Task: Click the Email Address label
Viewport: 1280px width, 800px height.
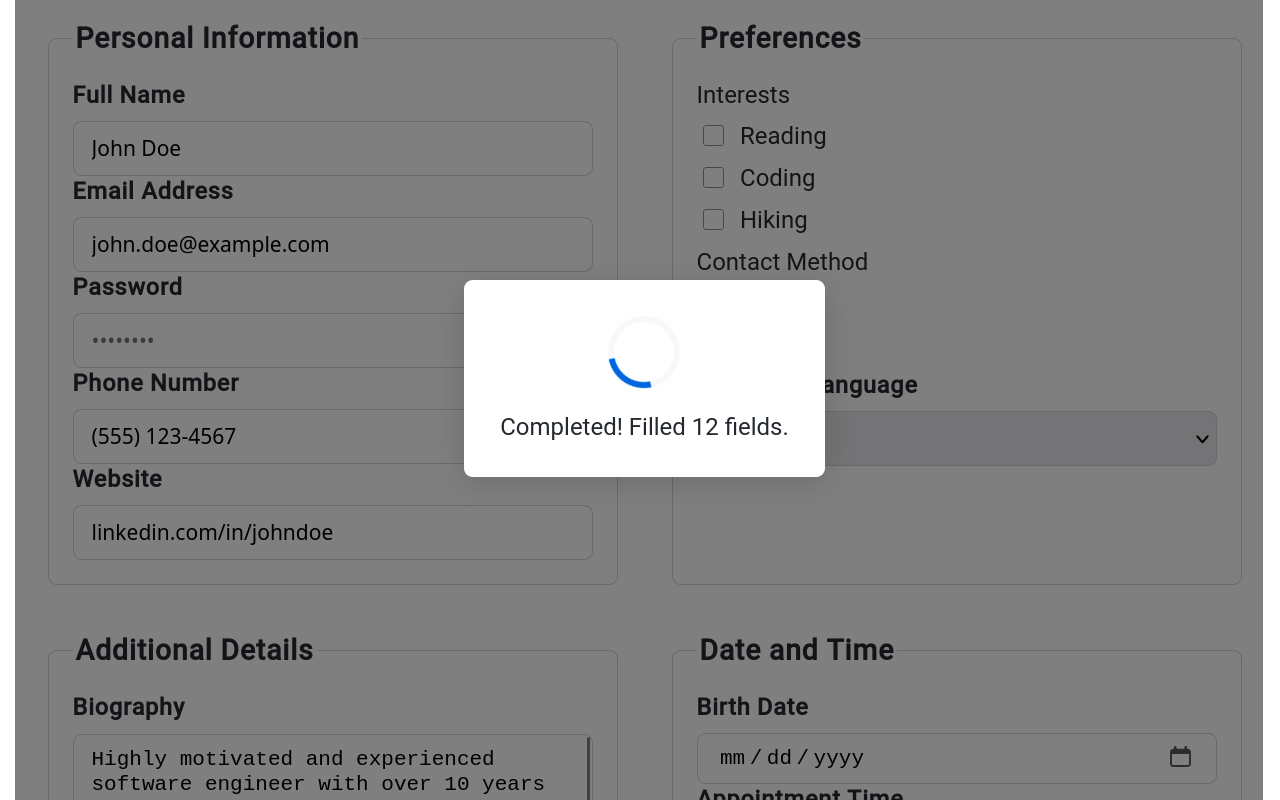Action: tap(153, 191)
